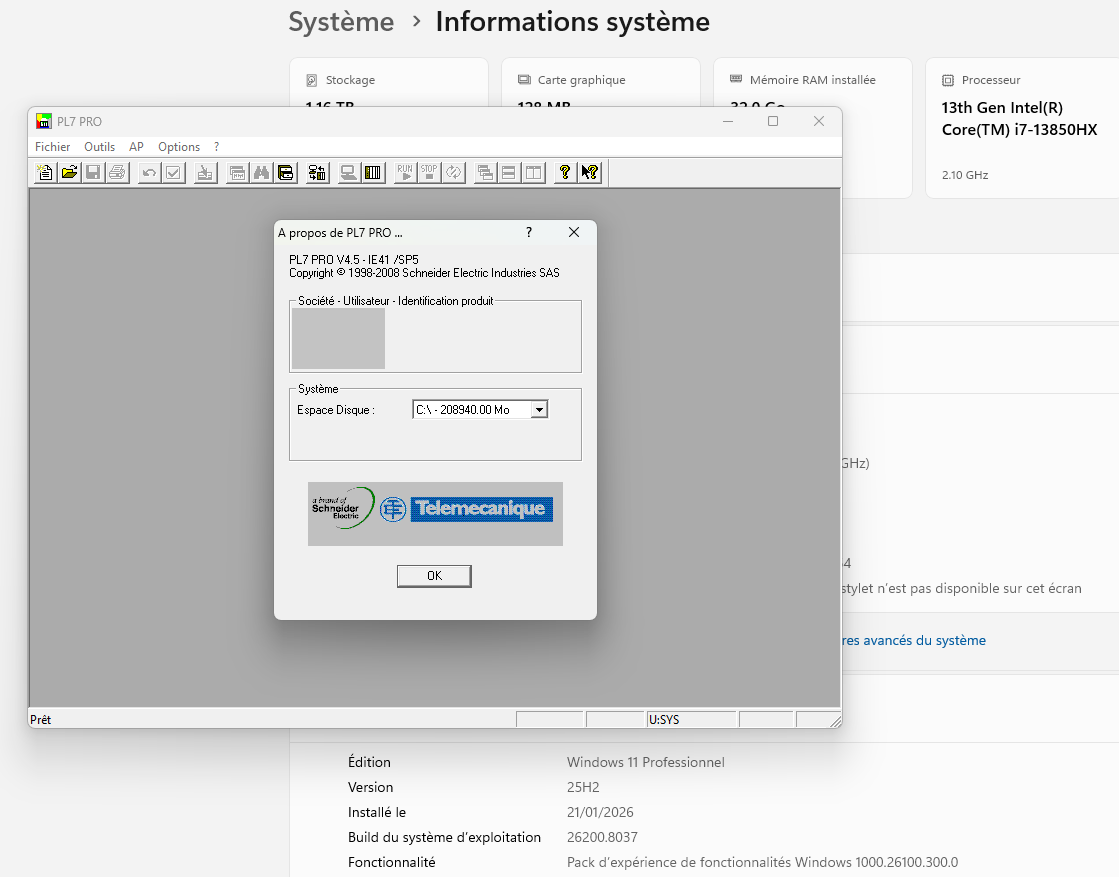Viewport: 1119px width, 877px height.
Task: Click the Print toolbar icon
Action: tap(117, 172)
